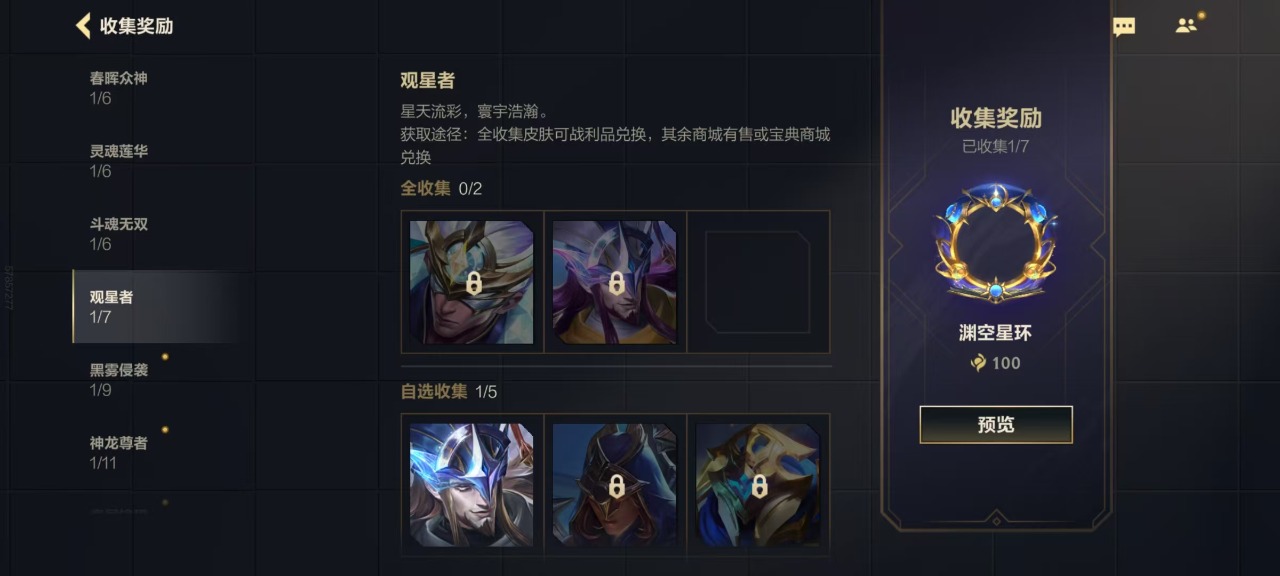Screen dimensions: 1280x576
Task: Tap the 收集奖励 page title
Action: coord(136,26)
